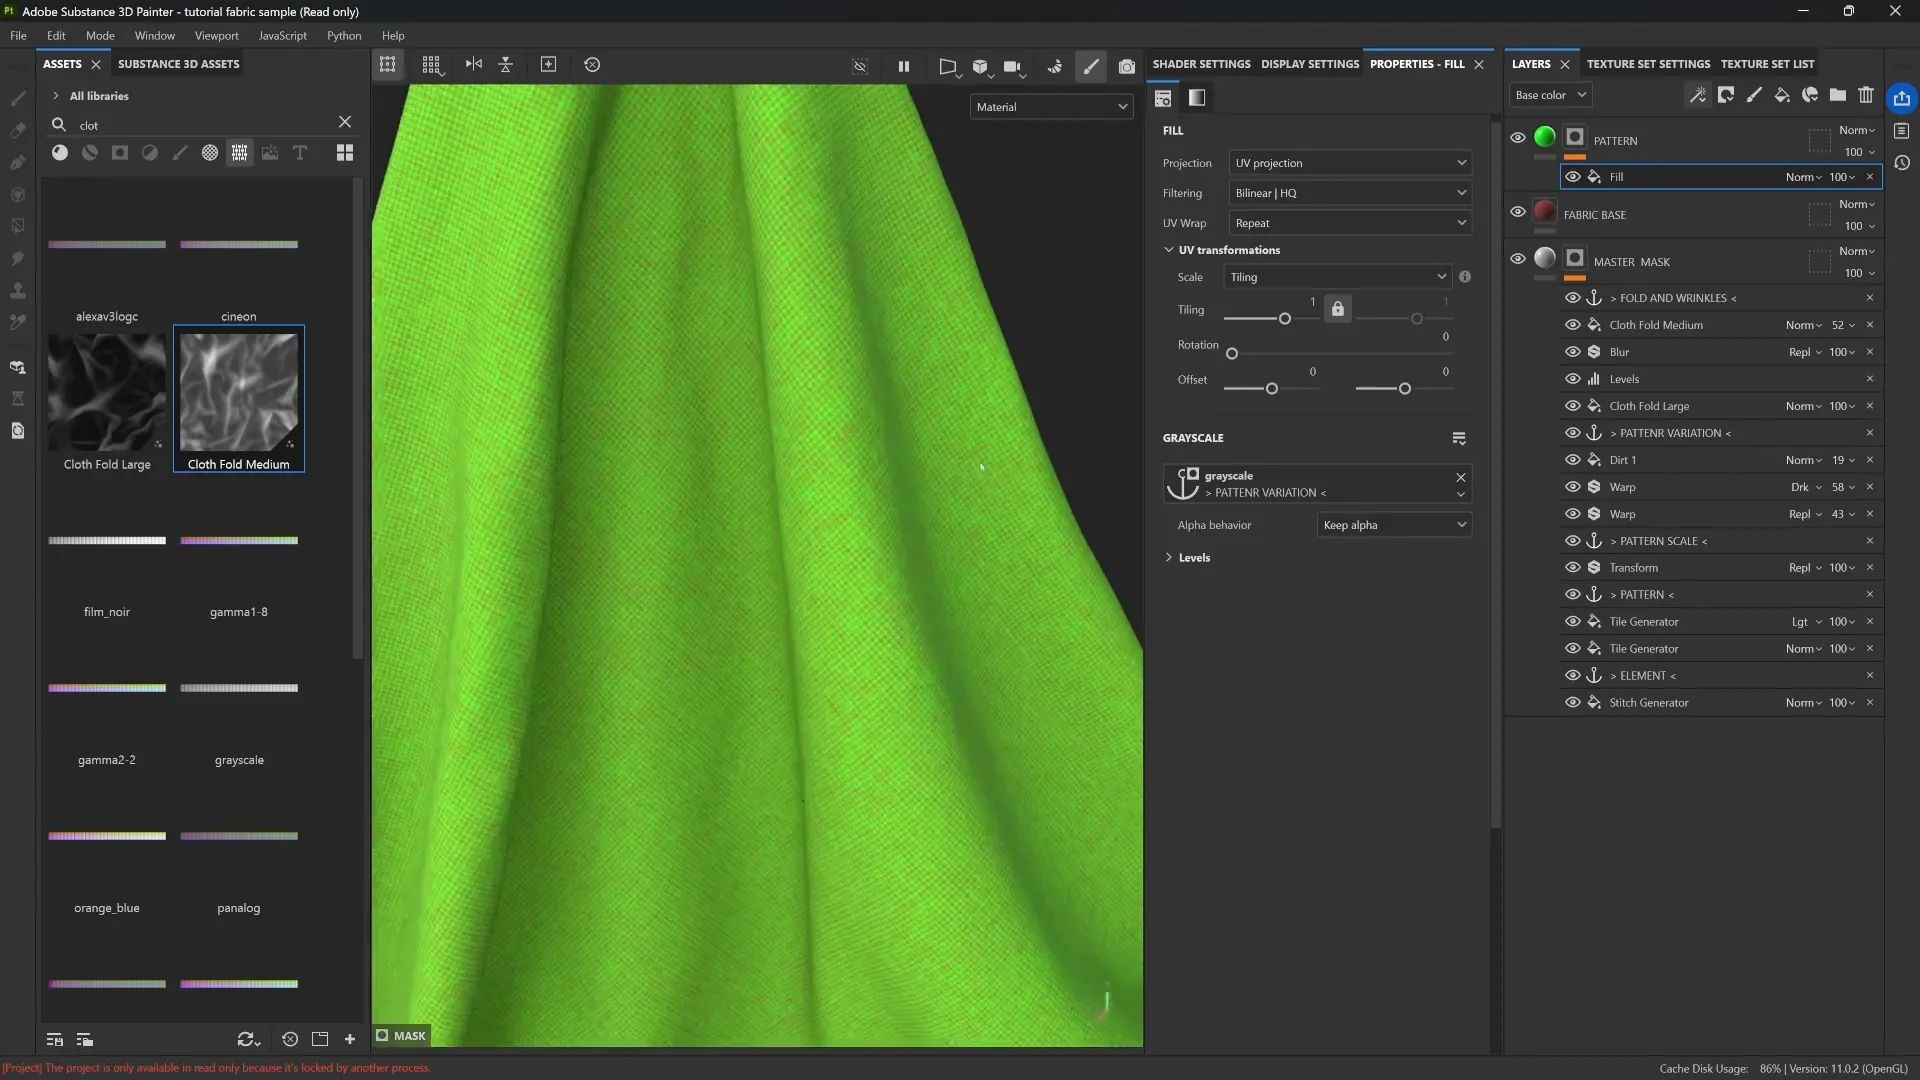
Task: Click the add folder icon in Layers
Action: pyautogui.click(x=1838, y=95)
